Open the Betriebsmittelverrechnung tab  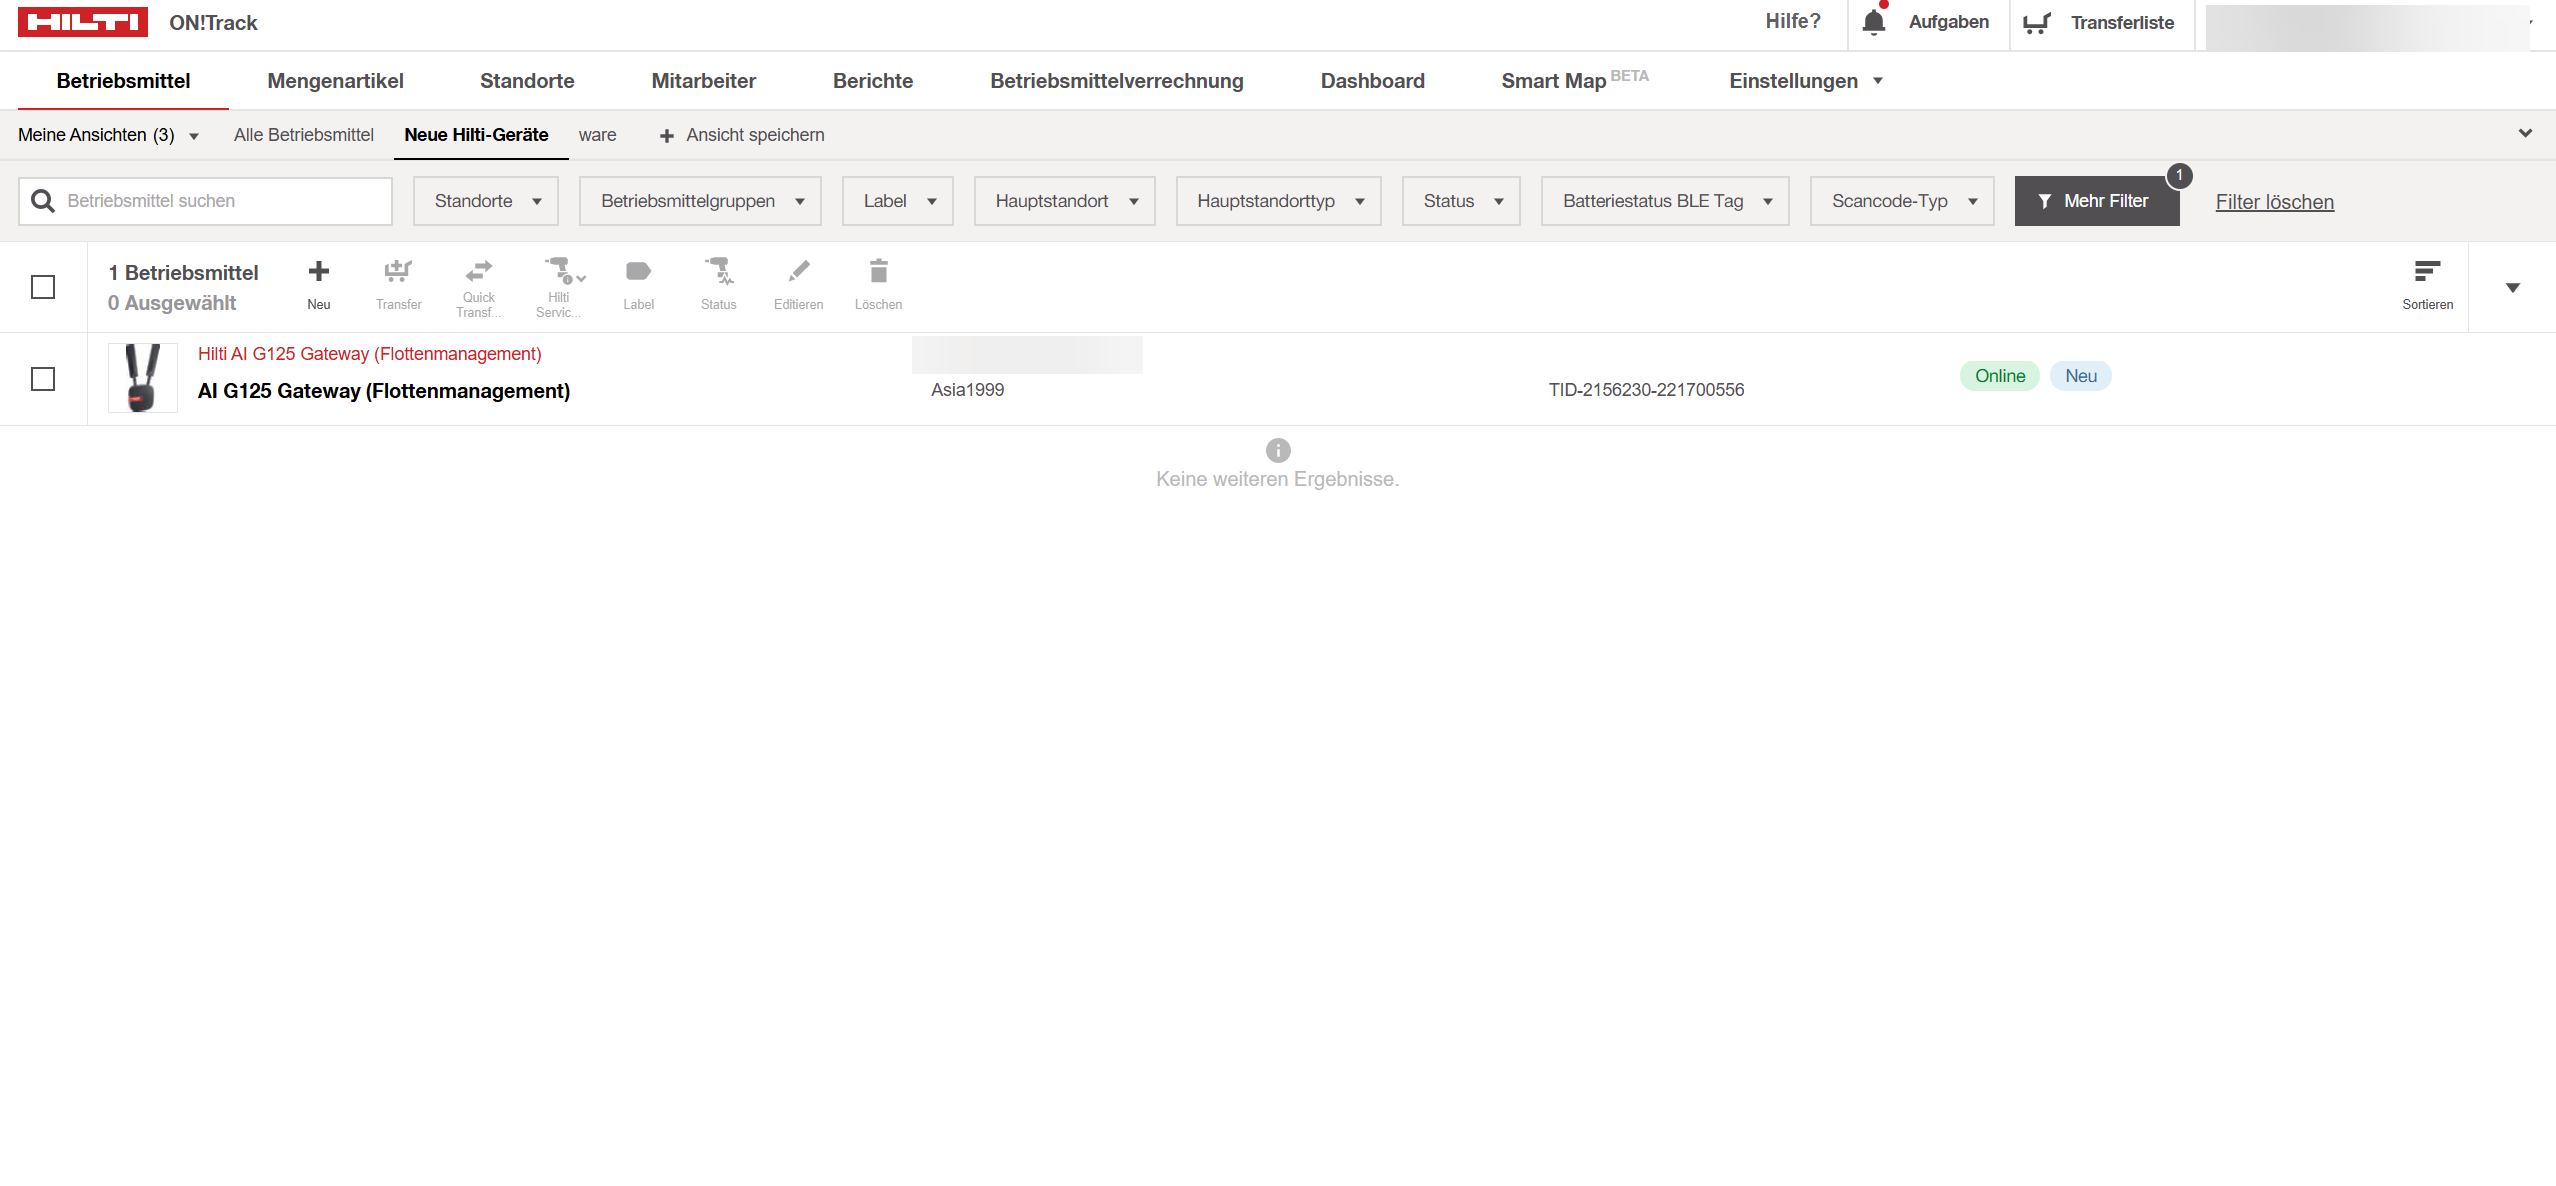pos(1117,81)
